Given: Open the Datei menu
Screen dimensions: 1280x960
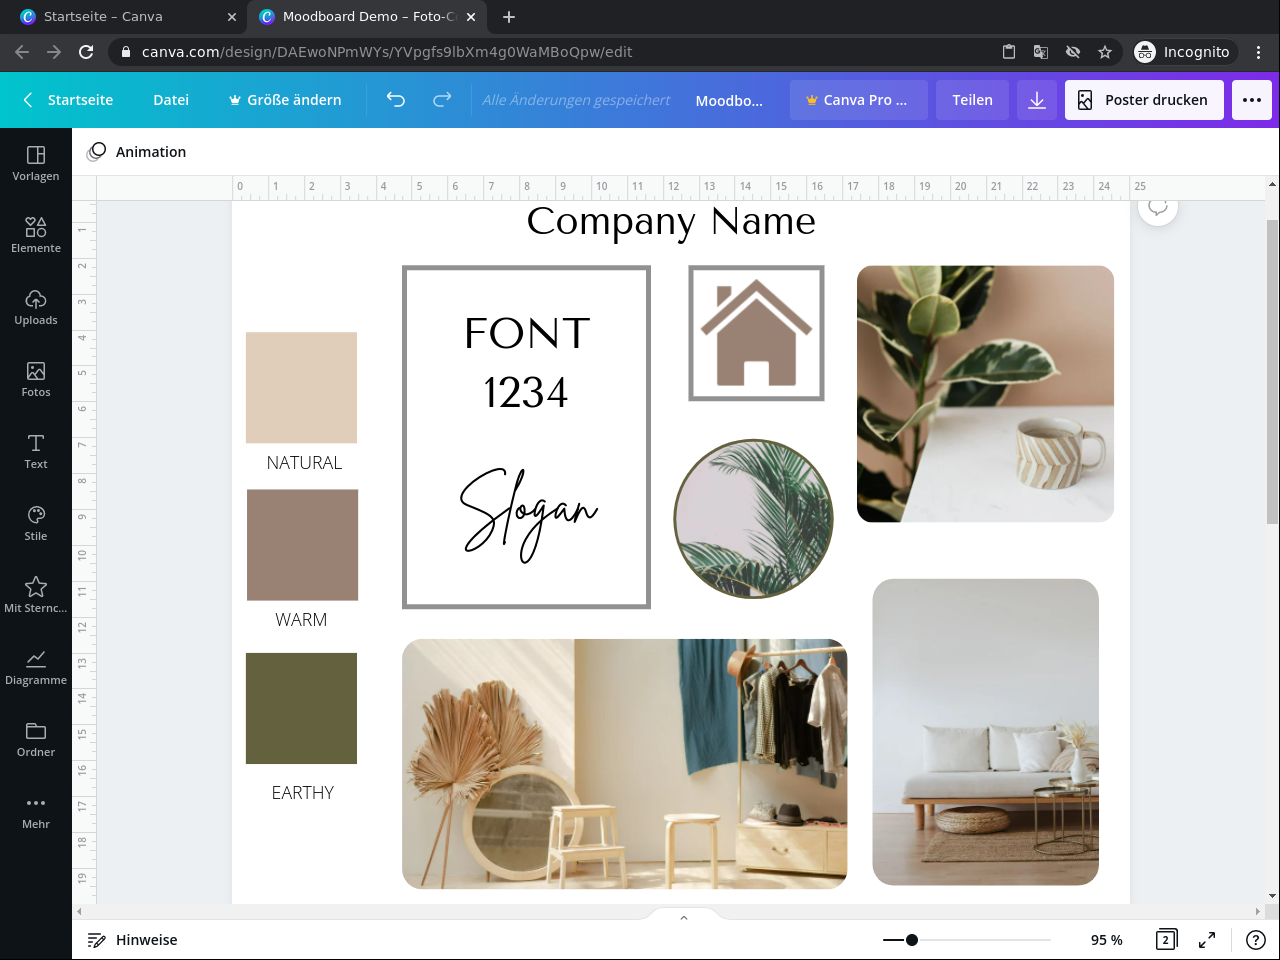Looking at the screenshot, I should [x=171, y=100].
